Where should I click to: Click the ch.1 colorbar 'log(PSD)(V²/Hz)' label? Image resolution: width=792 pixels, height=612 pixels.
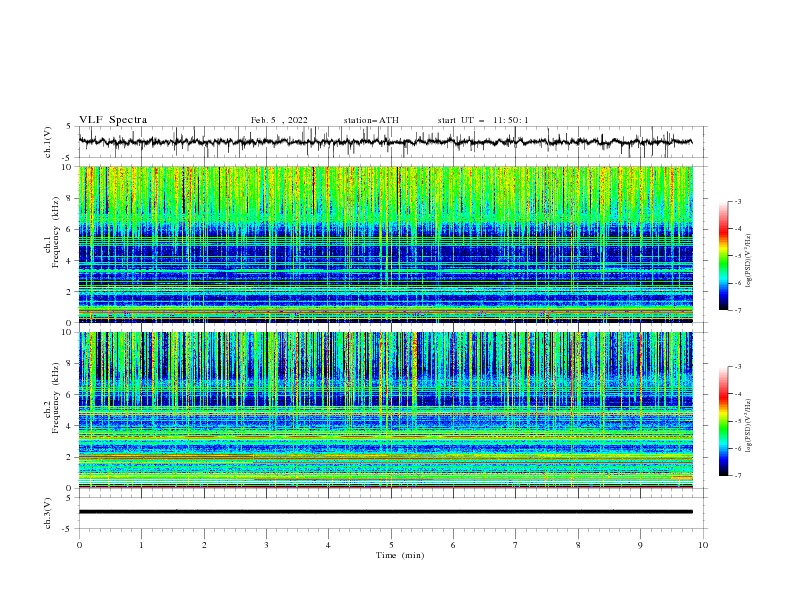749,261
